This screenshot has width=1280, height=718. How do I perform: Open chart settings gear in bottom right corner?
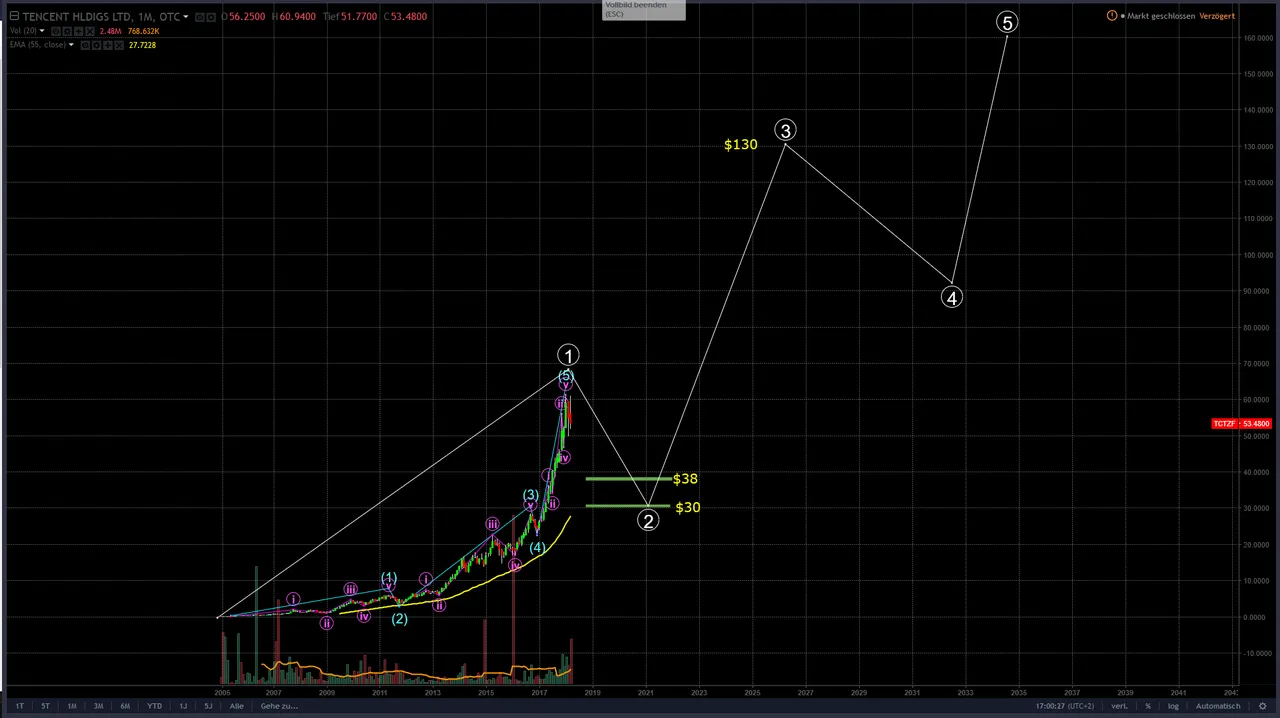tap(1262, 706)
